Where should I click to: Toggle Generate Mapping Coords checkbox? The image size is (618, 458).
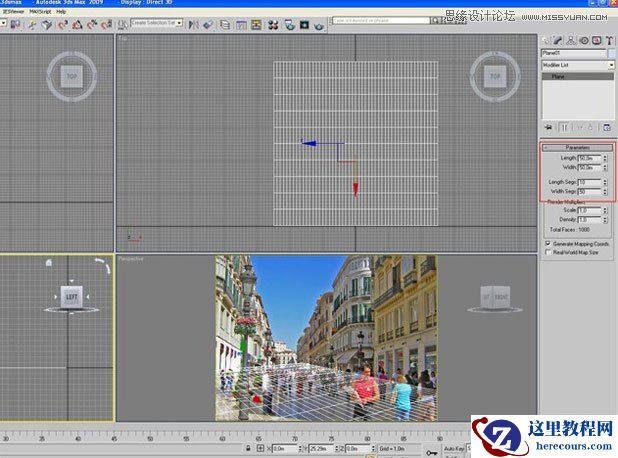(548, 244)
